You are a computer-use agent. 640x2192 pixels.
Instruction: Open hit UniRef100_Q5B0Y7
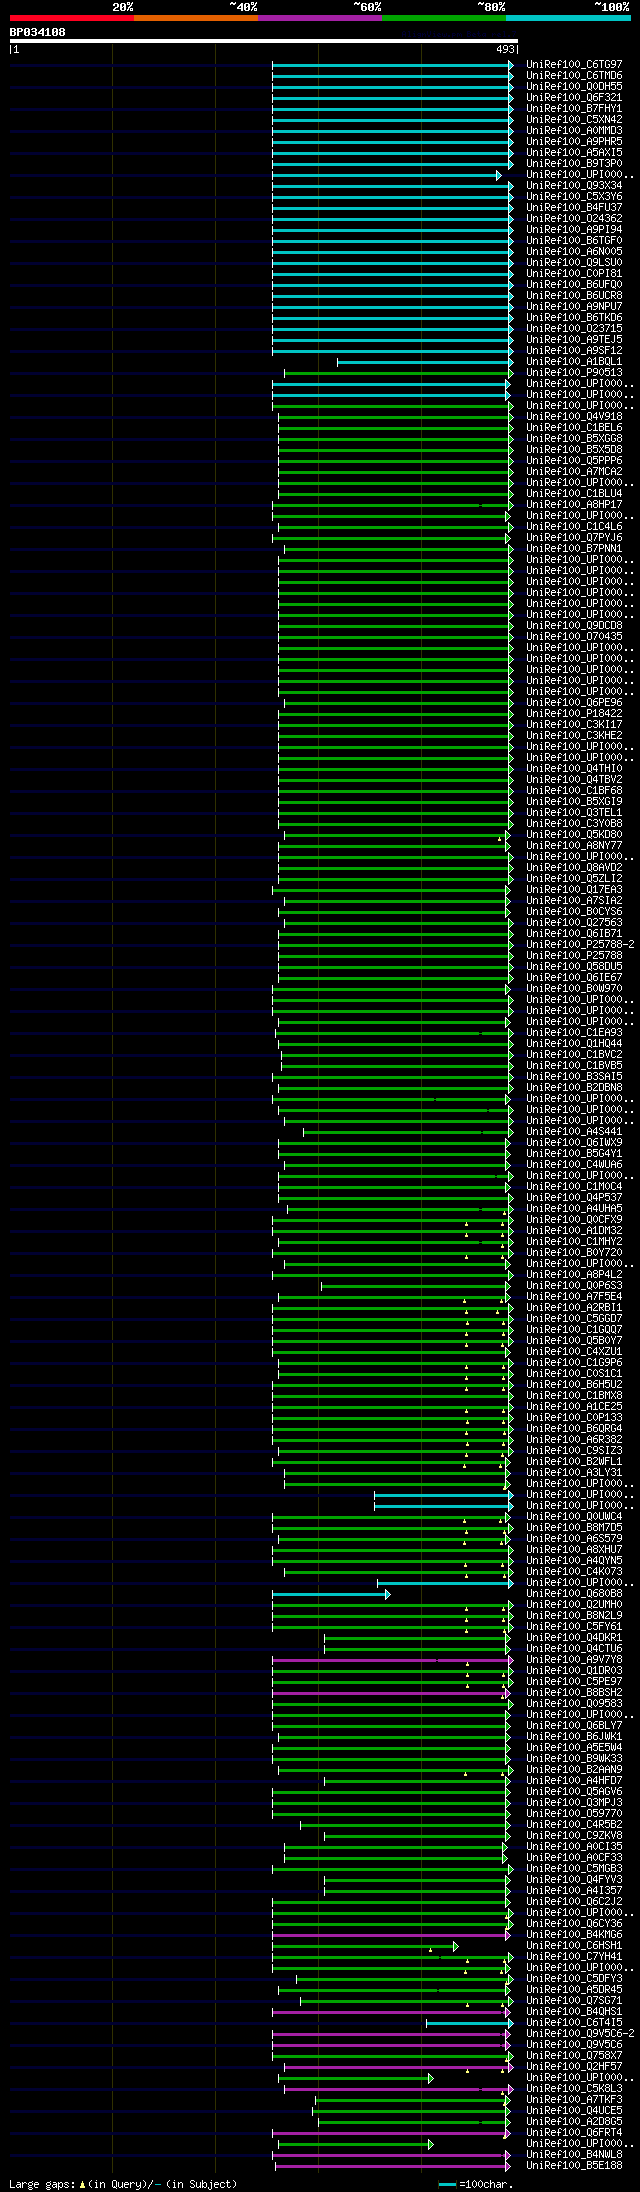click(574, 1341)
